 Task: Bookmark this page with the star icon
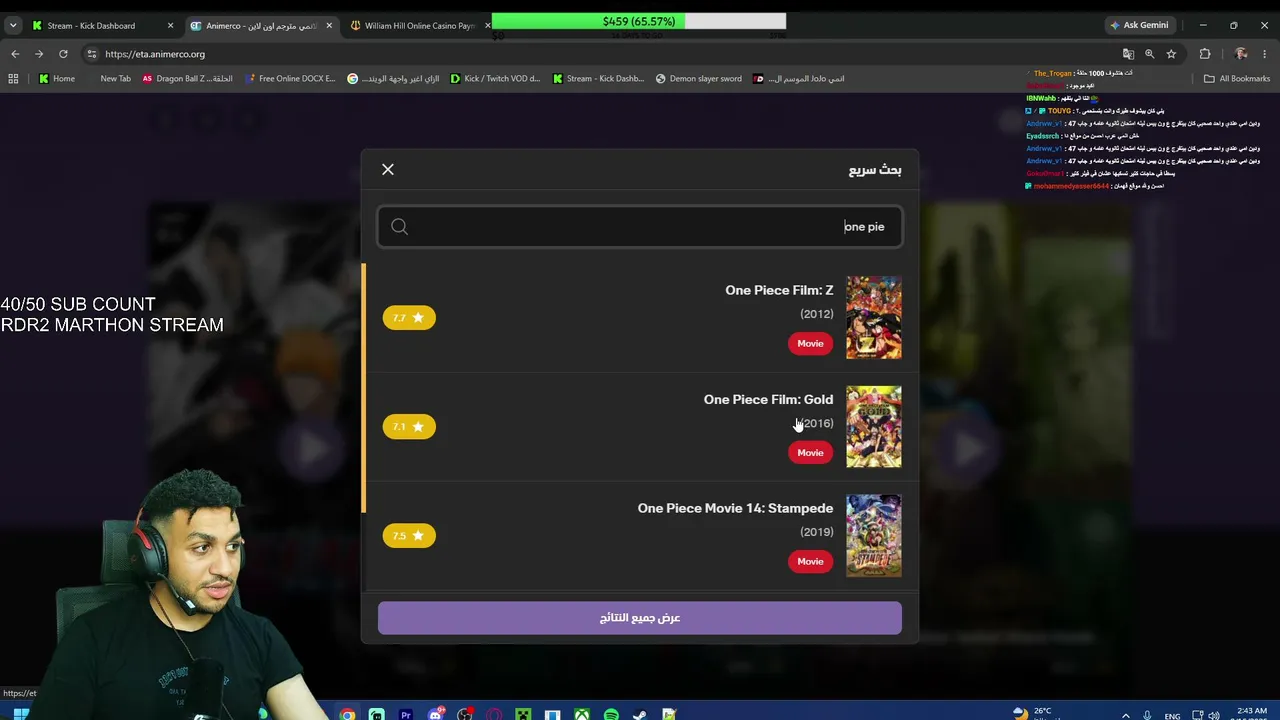point(1171,54)
